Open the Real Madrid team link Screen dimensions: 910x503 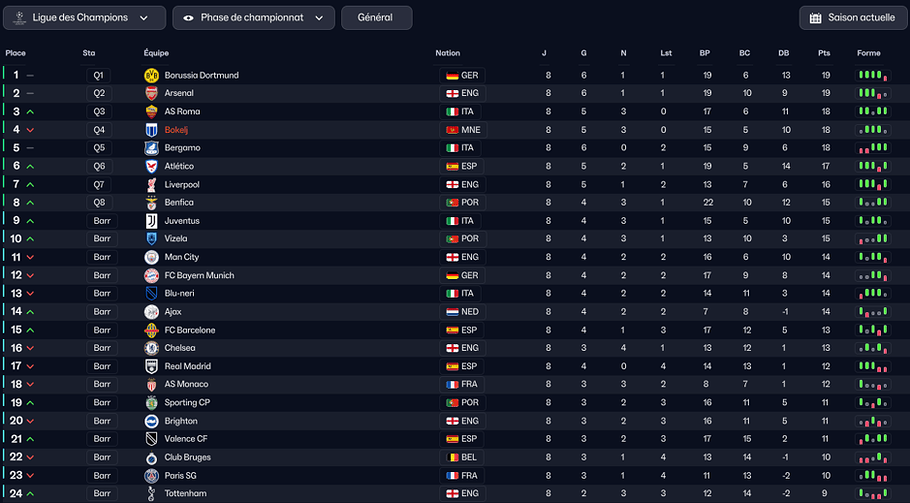(187, 366)
